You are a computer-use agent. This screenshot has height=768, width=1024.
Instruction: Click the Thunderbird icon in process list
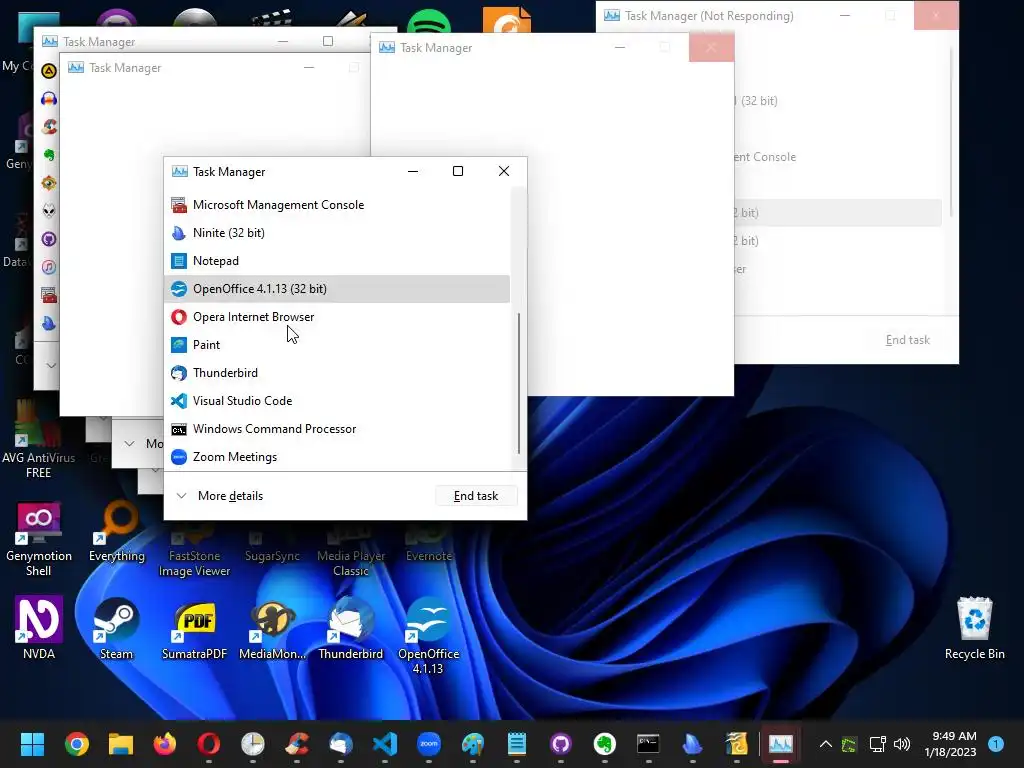pyautogui.click(x=179, y=373)
